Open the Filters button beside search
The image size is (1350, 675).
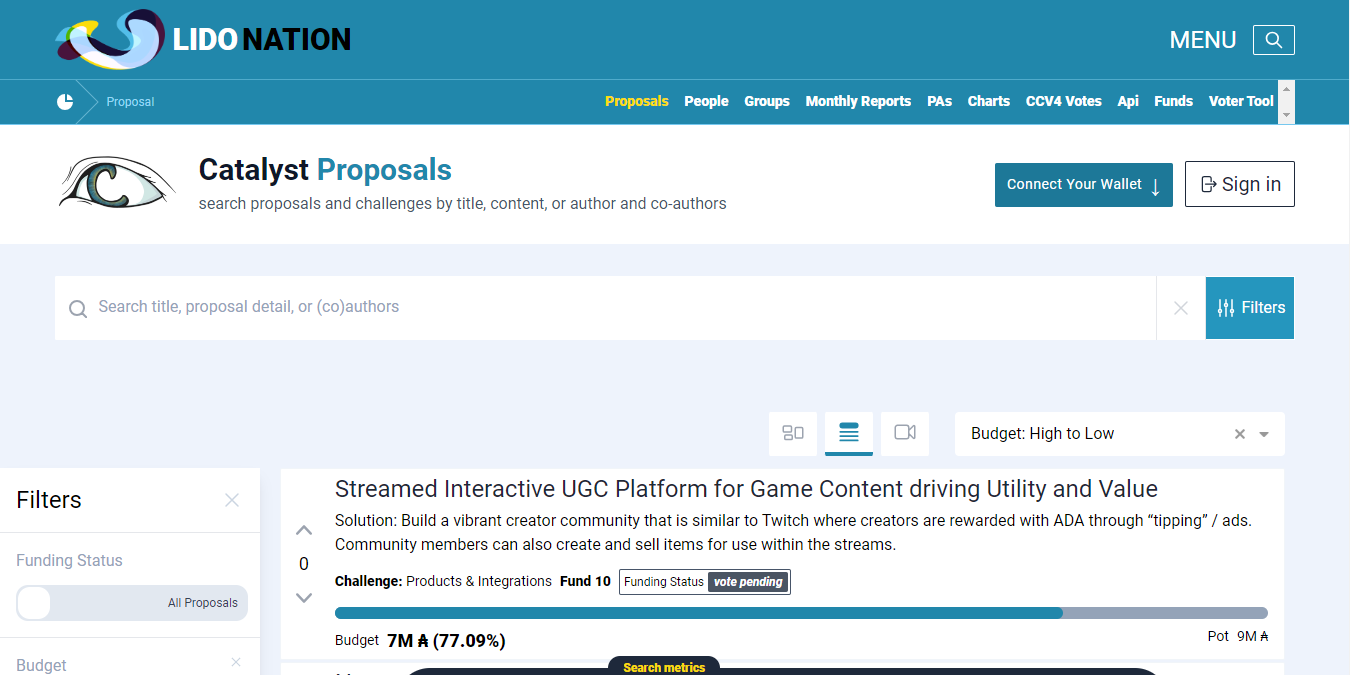tap(1250, 308)
